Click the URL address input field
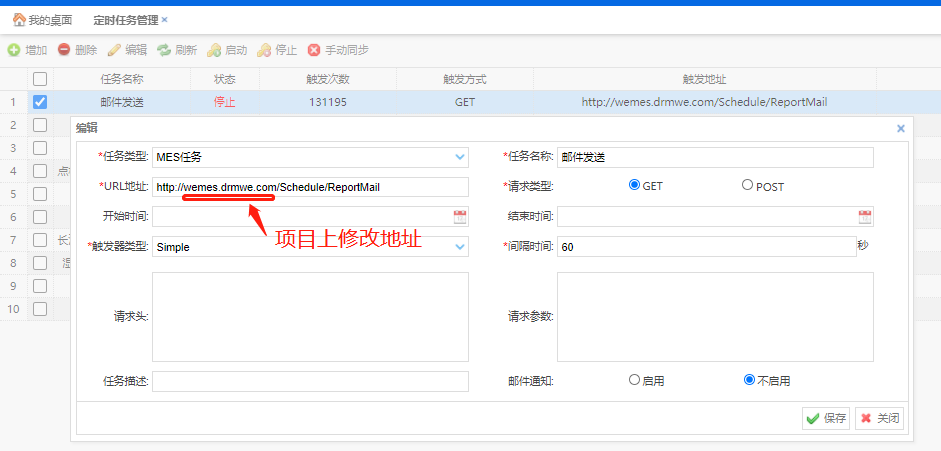 coord(310,187)
